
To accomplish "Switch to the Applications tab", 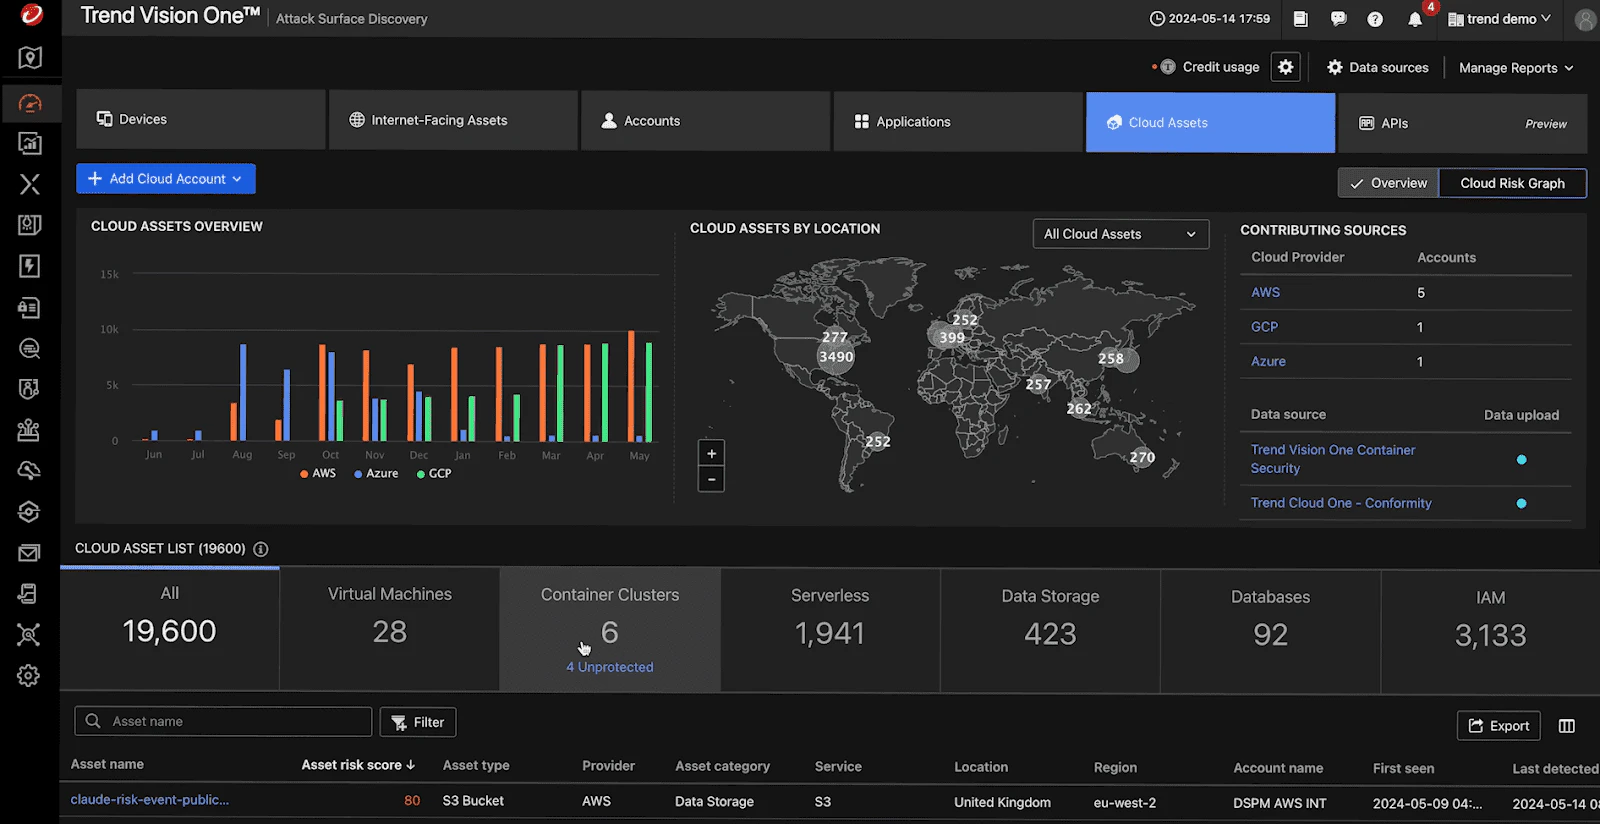I will coord(958,121).
